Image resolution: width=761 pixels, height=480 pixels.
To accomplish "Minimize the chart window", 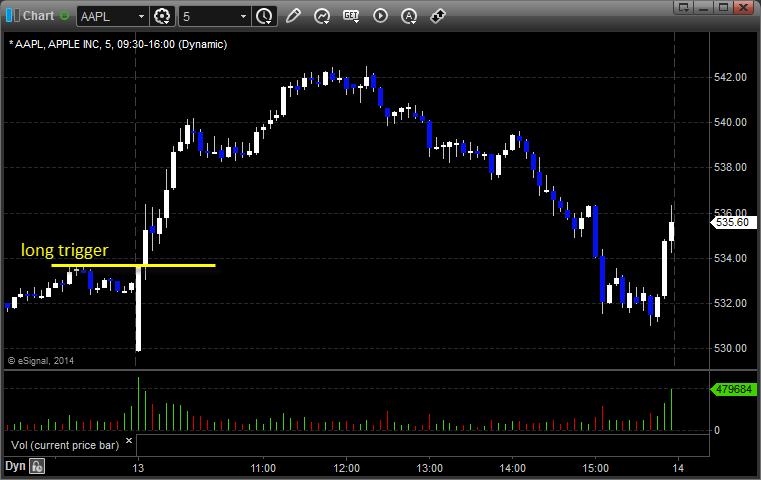I will [704, 7].
